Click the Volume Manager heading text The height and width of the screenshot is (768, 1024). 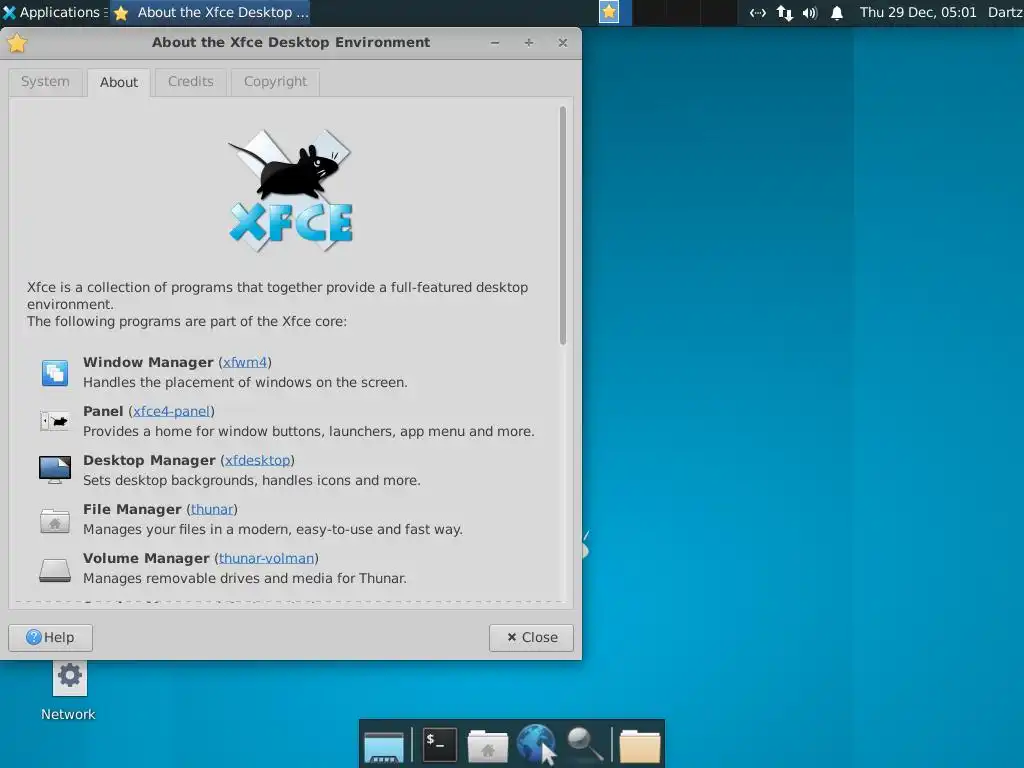tap(146, 558)
